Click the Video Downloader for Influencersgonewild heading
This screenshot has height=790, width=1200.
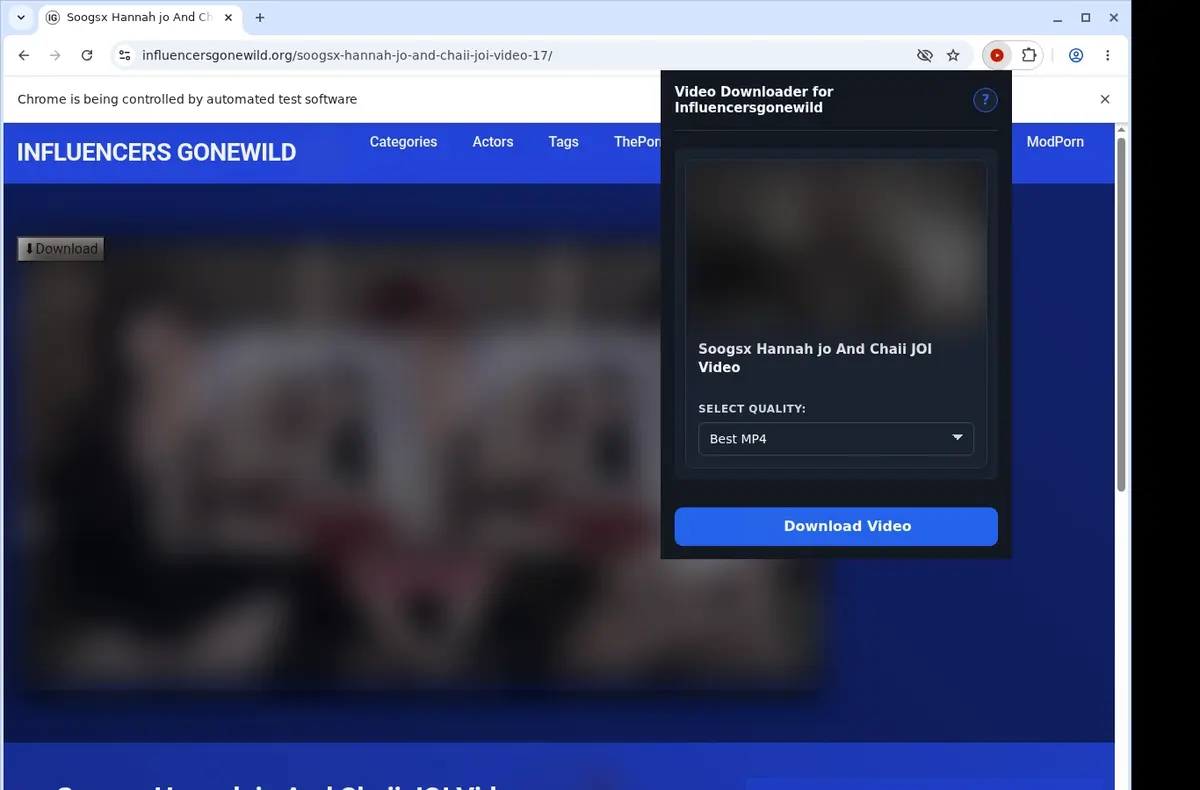[754, 99]
